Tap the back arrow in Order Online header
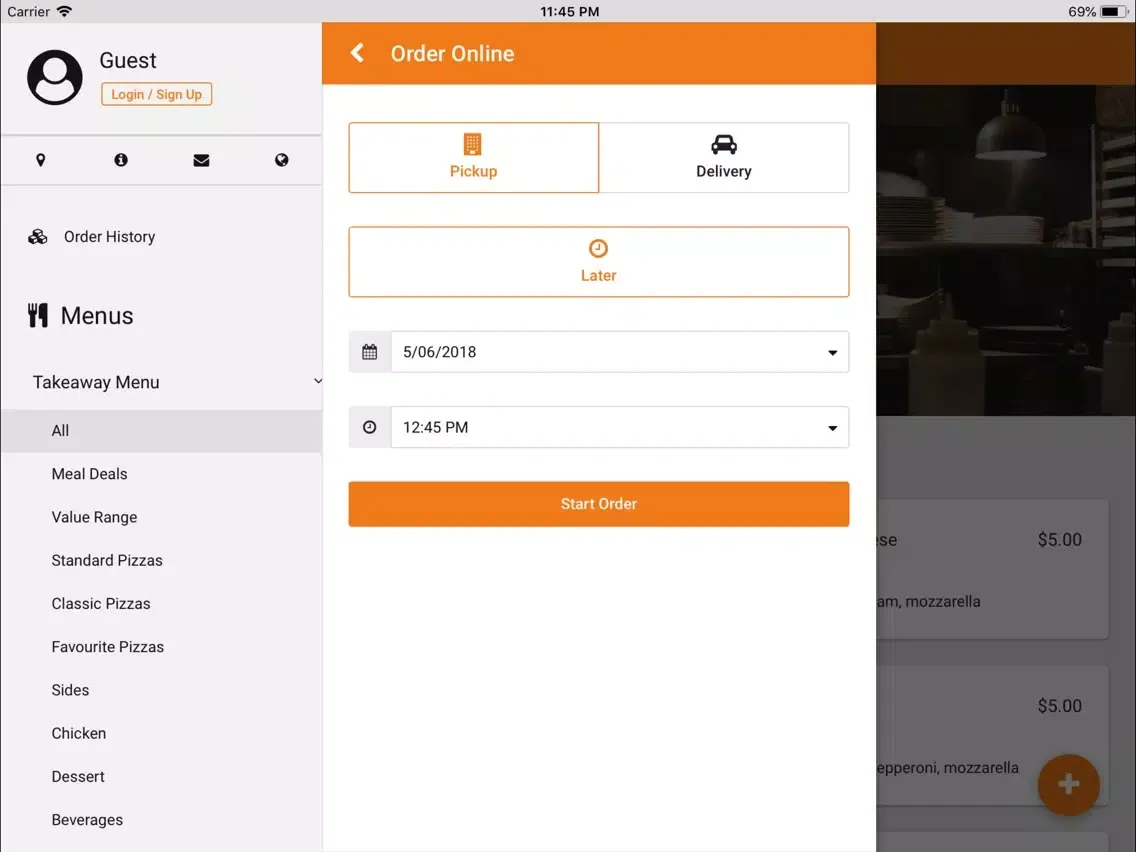 357,53
